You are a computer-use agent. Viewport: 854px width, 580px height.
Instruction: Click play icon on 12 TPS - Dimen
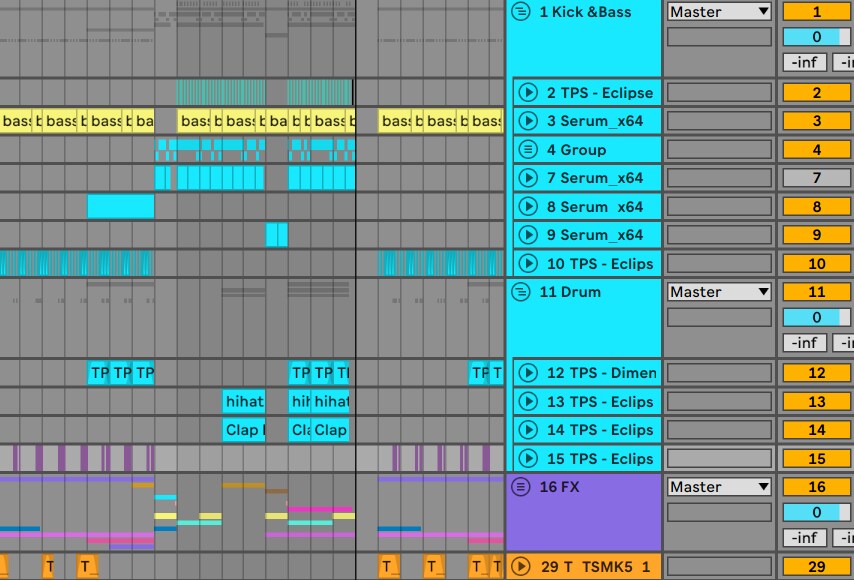click(528, 373)
